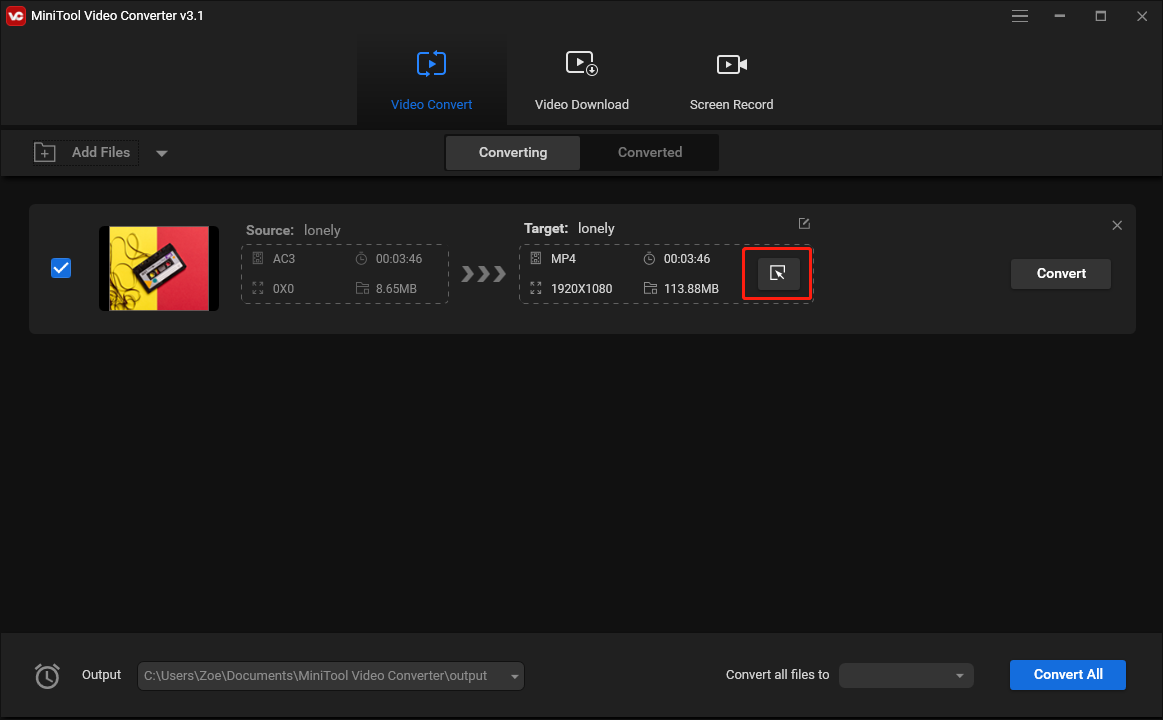The height and width of the screenshot is (720, 1163).
Task: Open the Convert all files to dropdown
Action: tap(906, 676)
